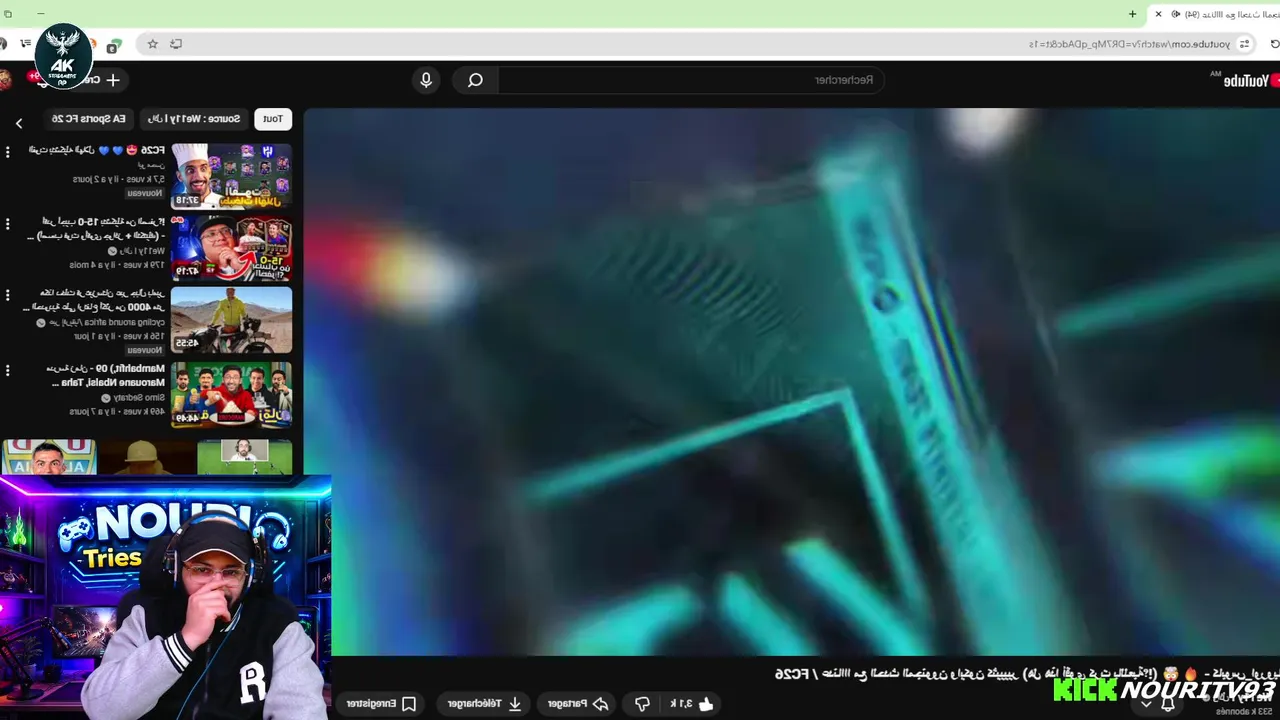
Task: Select the EA Sports FC 26 chip
Action: coord(89,119)
